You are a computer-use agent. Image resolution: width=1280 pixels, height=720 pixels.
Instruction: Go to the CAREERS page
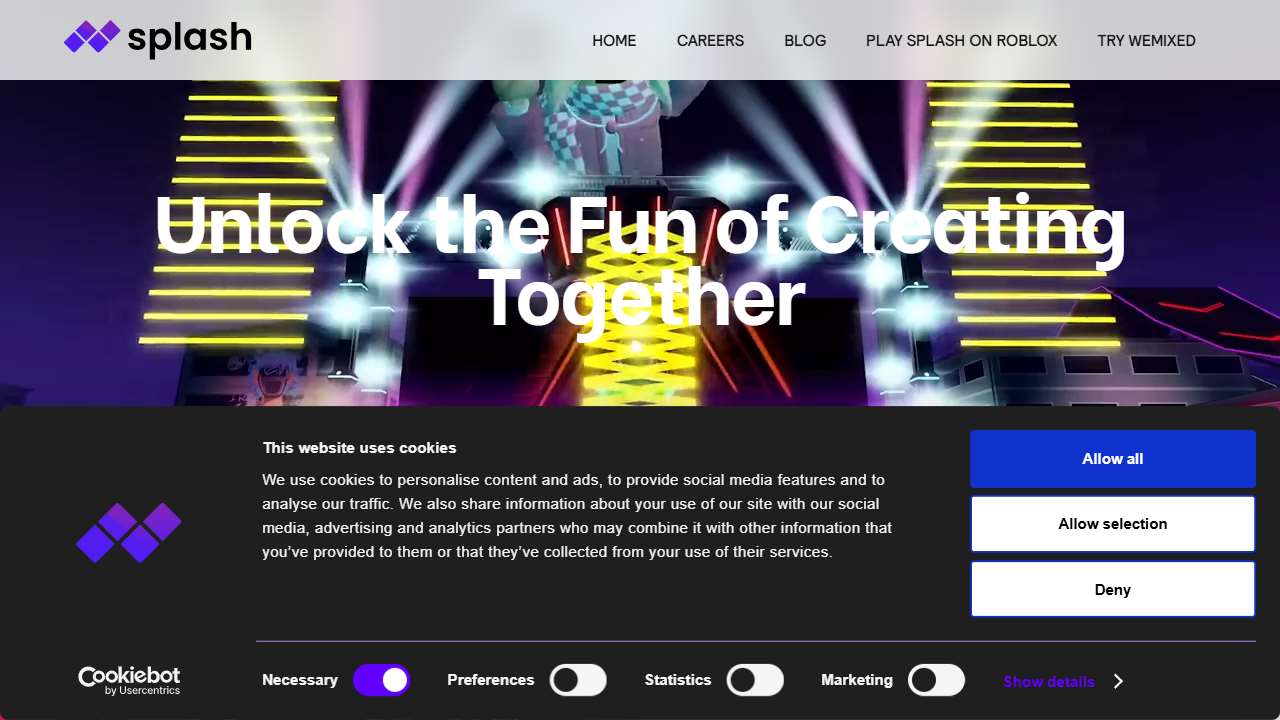coord(710,41)
